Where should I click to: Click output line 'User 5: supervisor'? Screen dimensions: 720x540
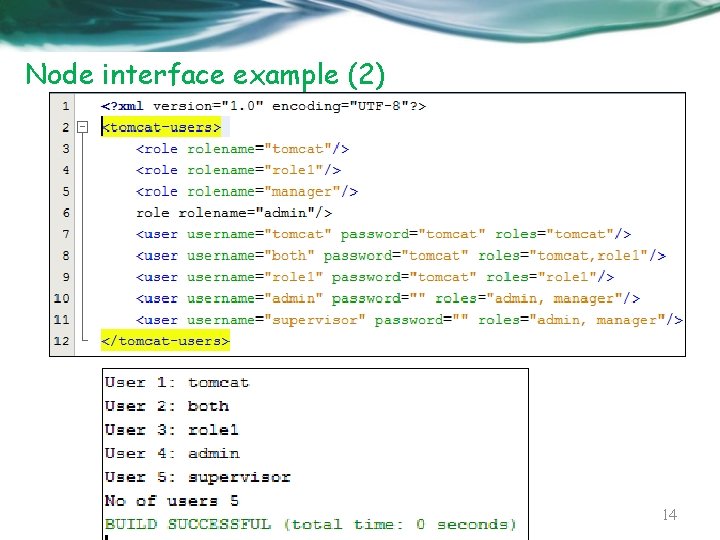tap(198, 477)
